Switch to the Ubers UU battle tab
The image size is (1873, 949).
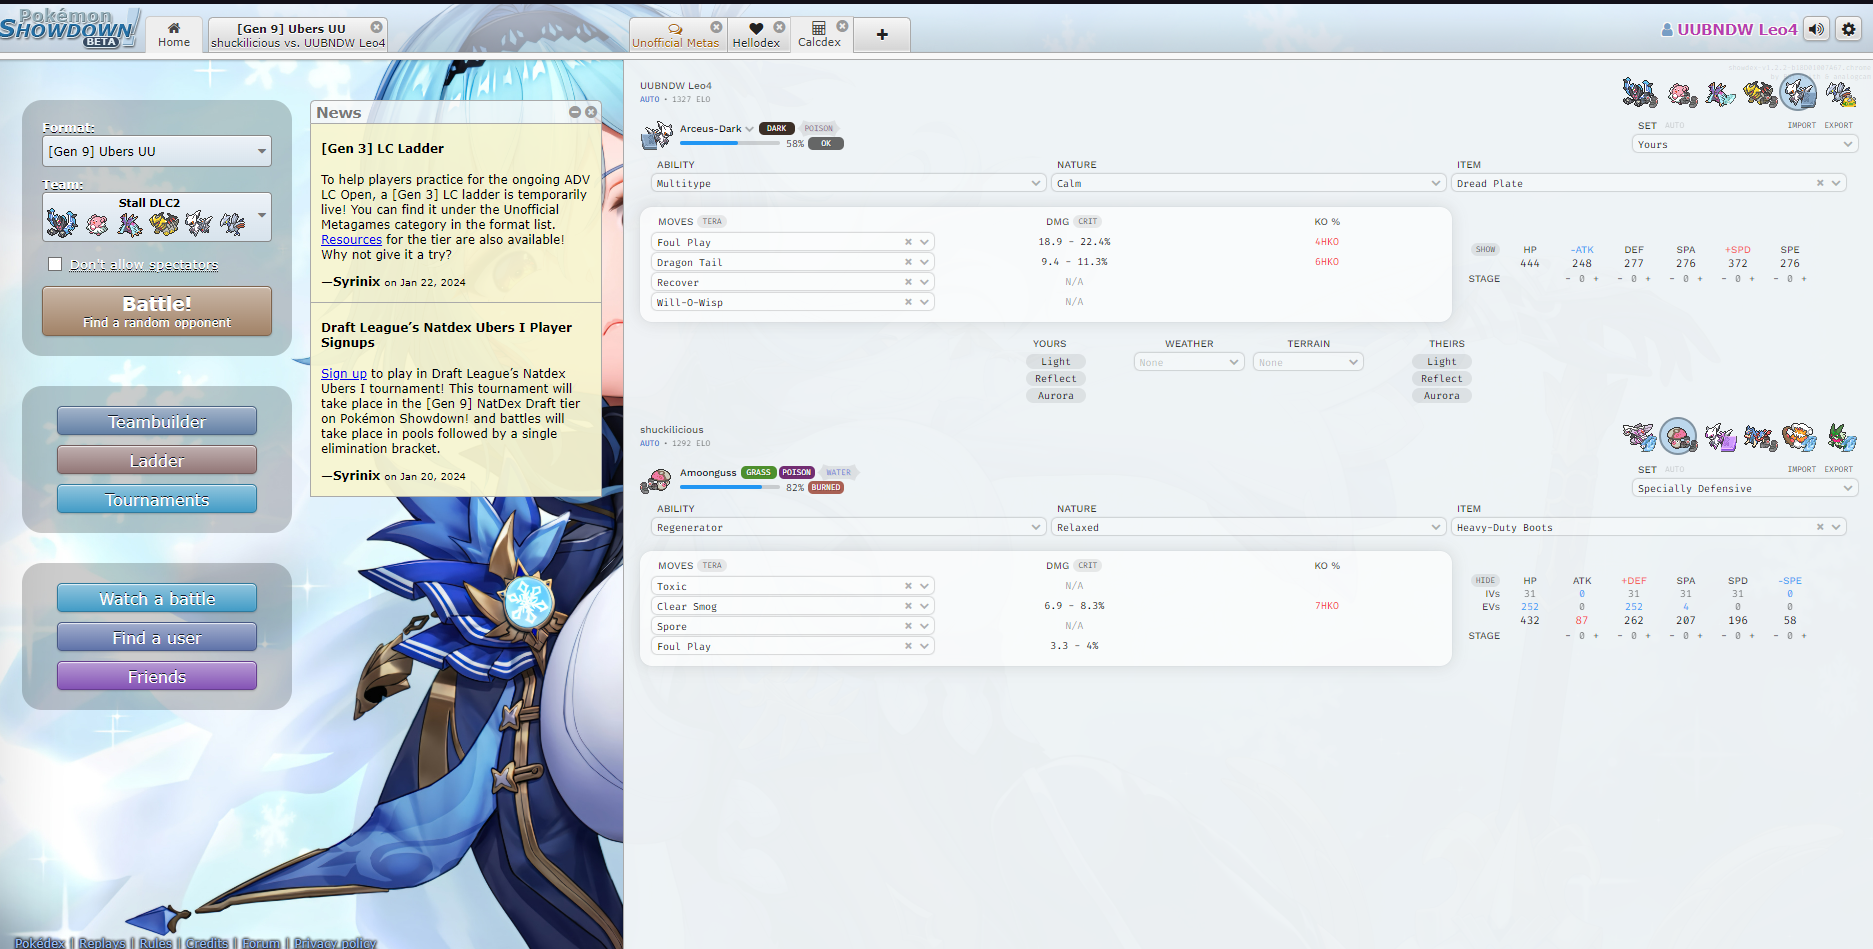coord(297,35)
